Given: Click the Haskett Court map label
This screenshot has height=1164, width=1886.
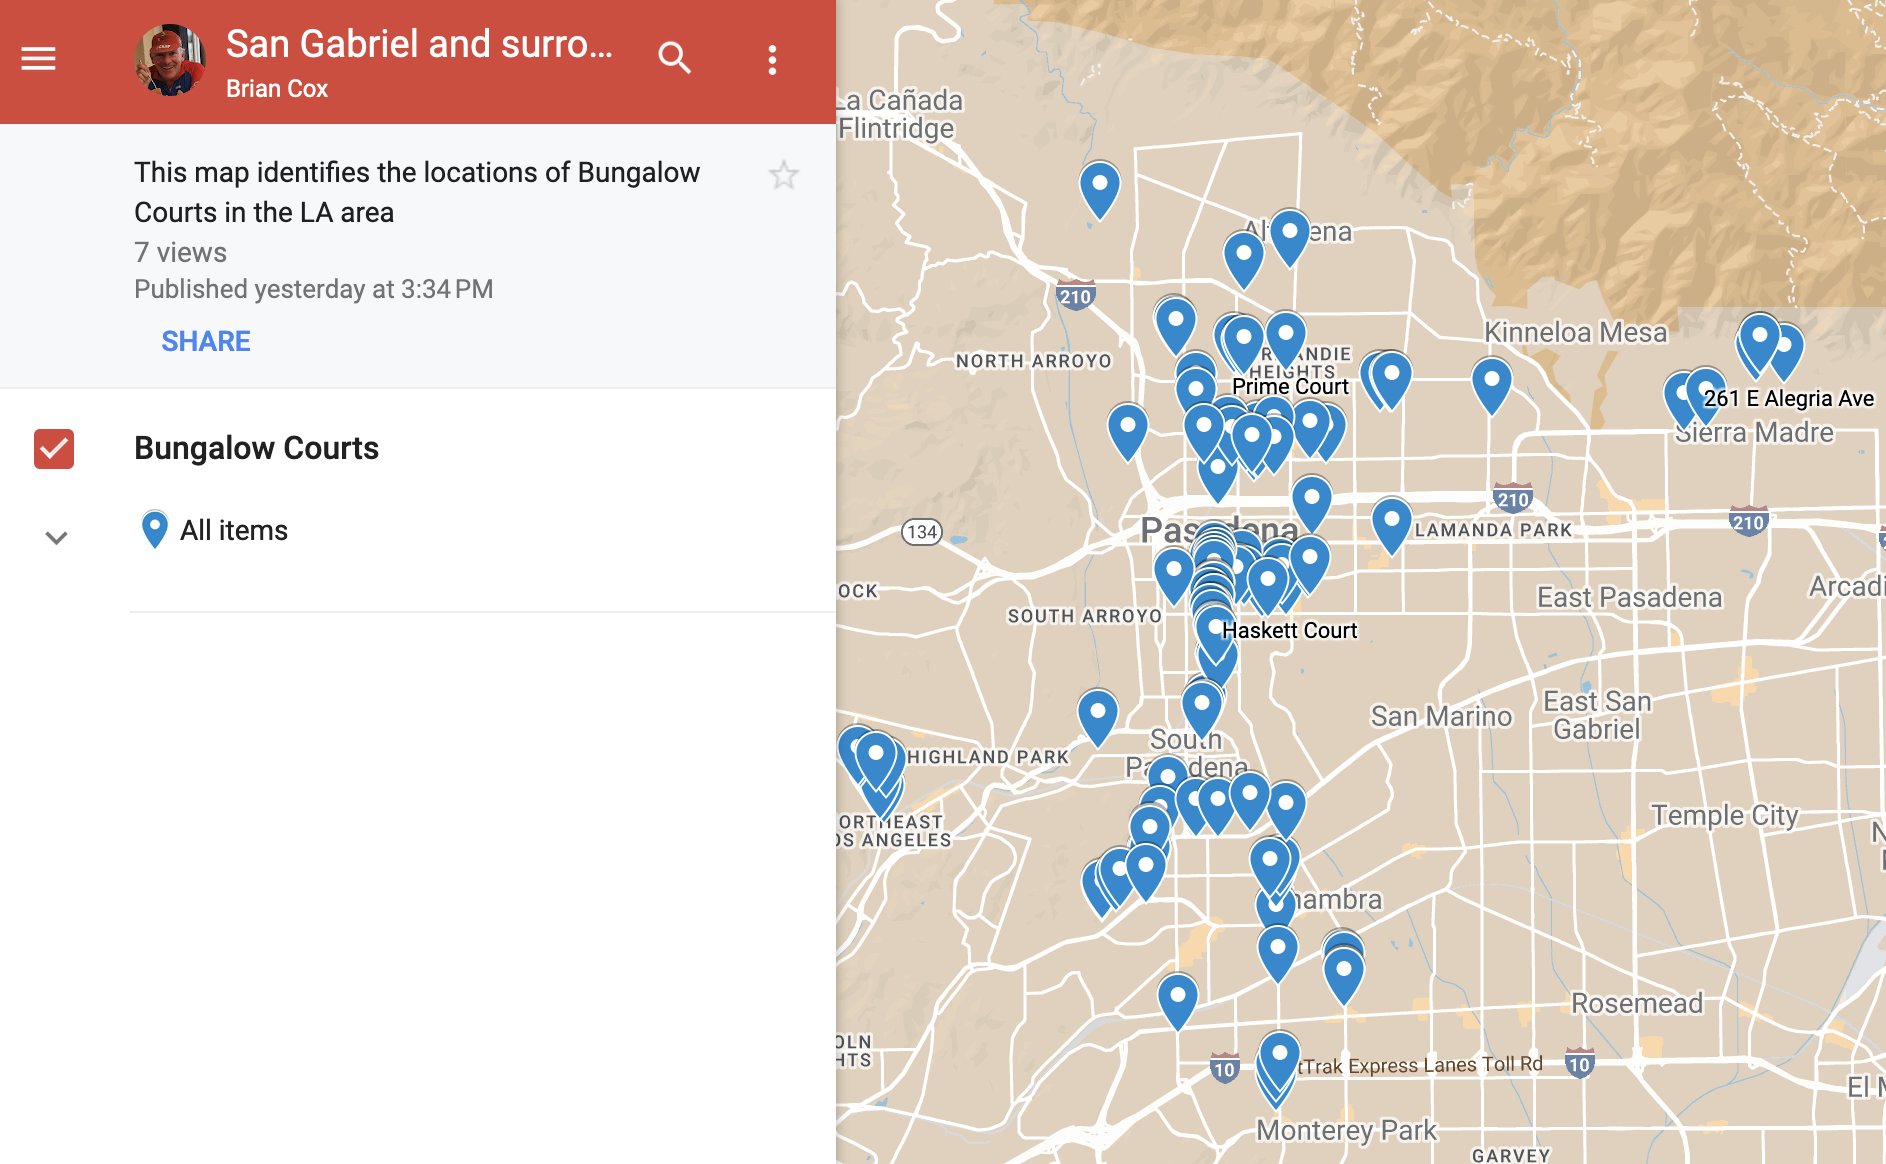Looking at the screenshot, I should [x=1289, y=630].
